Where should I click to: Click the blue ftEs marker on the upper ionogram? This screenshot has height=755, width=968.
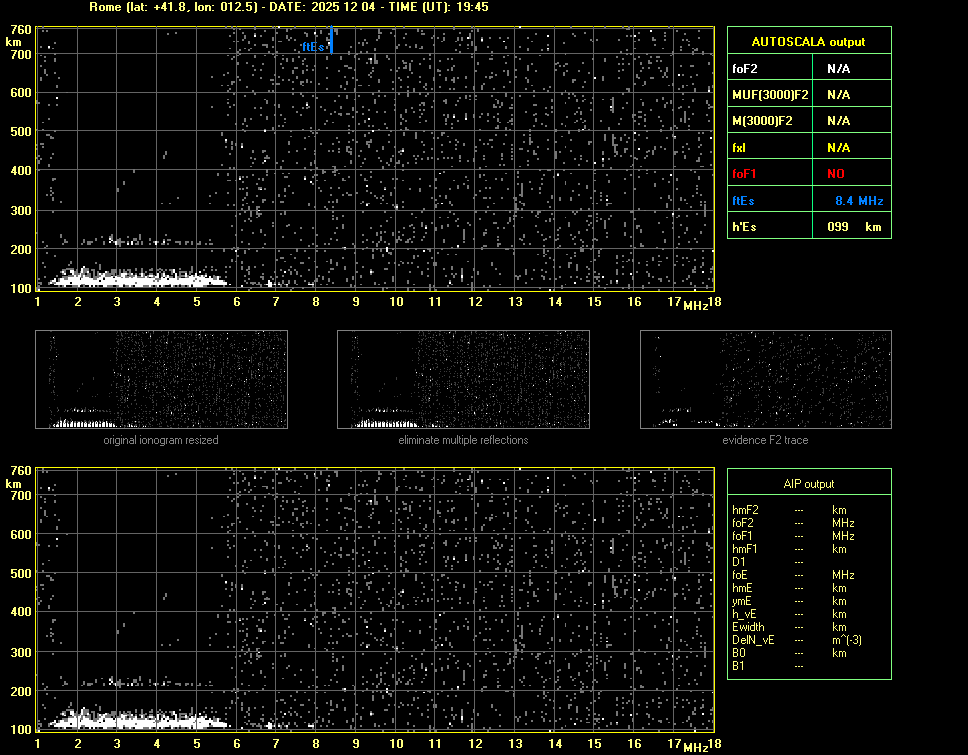click(330, 40)
